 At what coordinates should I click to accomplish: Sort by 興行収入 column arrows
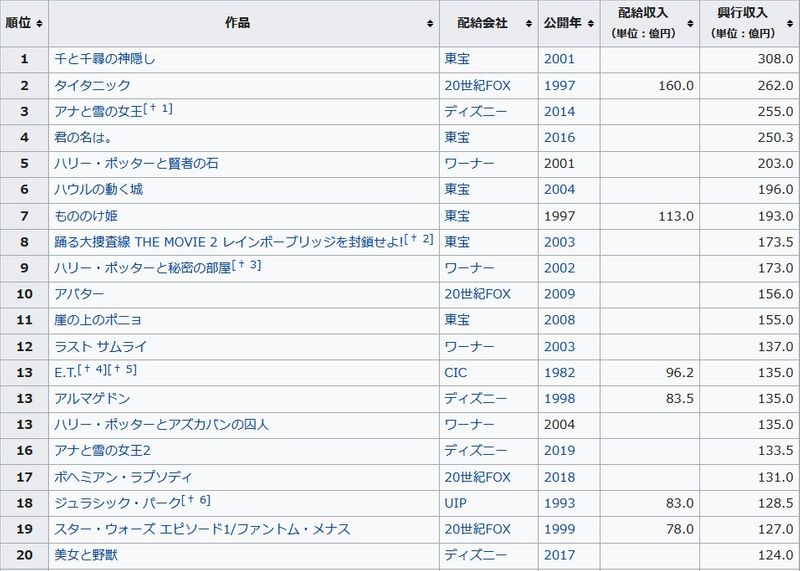click(790, 23)
